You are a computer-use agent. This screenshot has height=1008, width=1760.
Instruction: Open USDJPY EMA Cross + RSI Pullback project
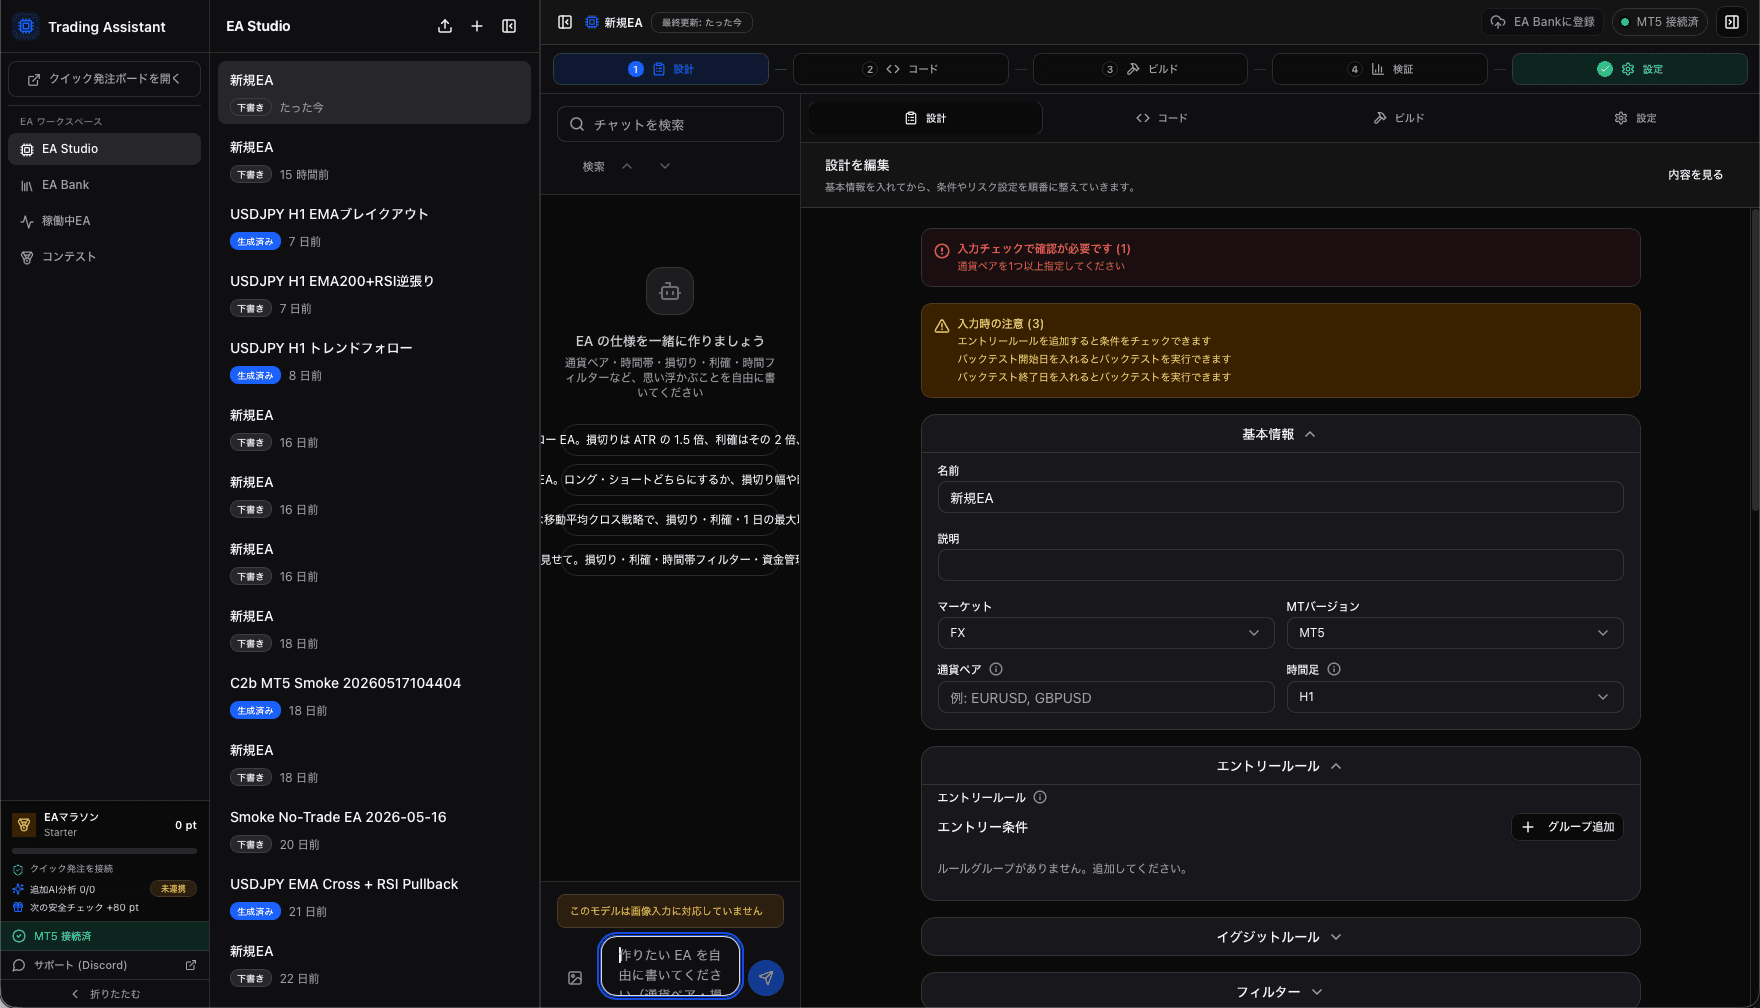[374, 897]
